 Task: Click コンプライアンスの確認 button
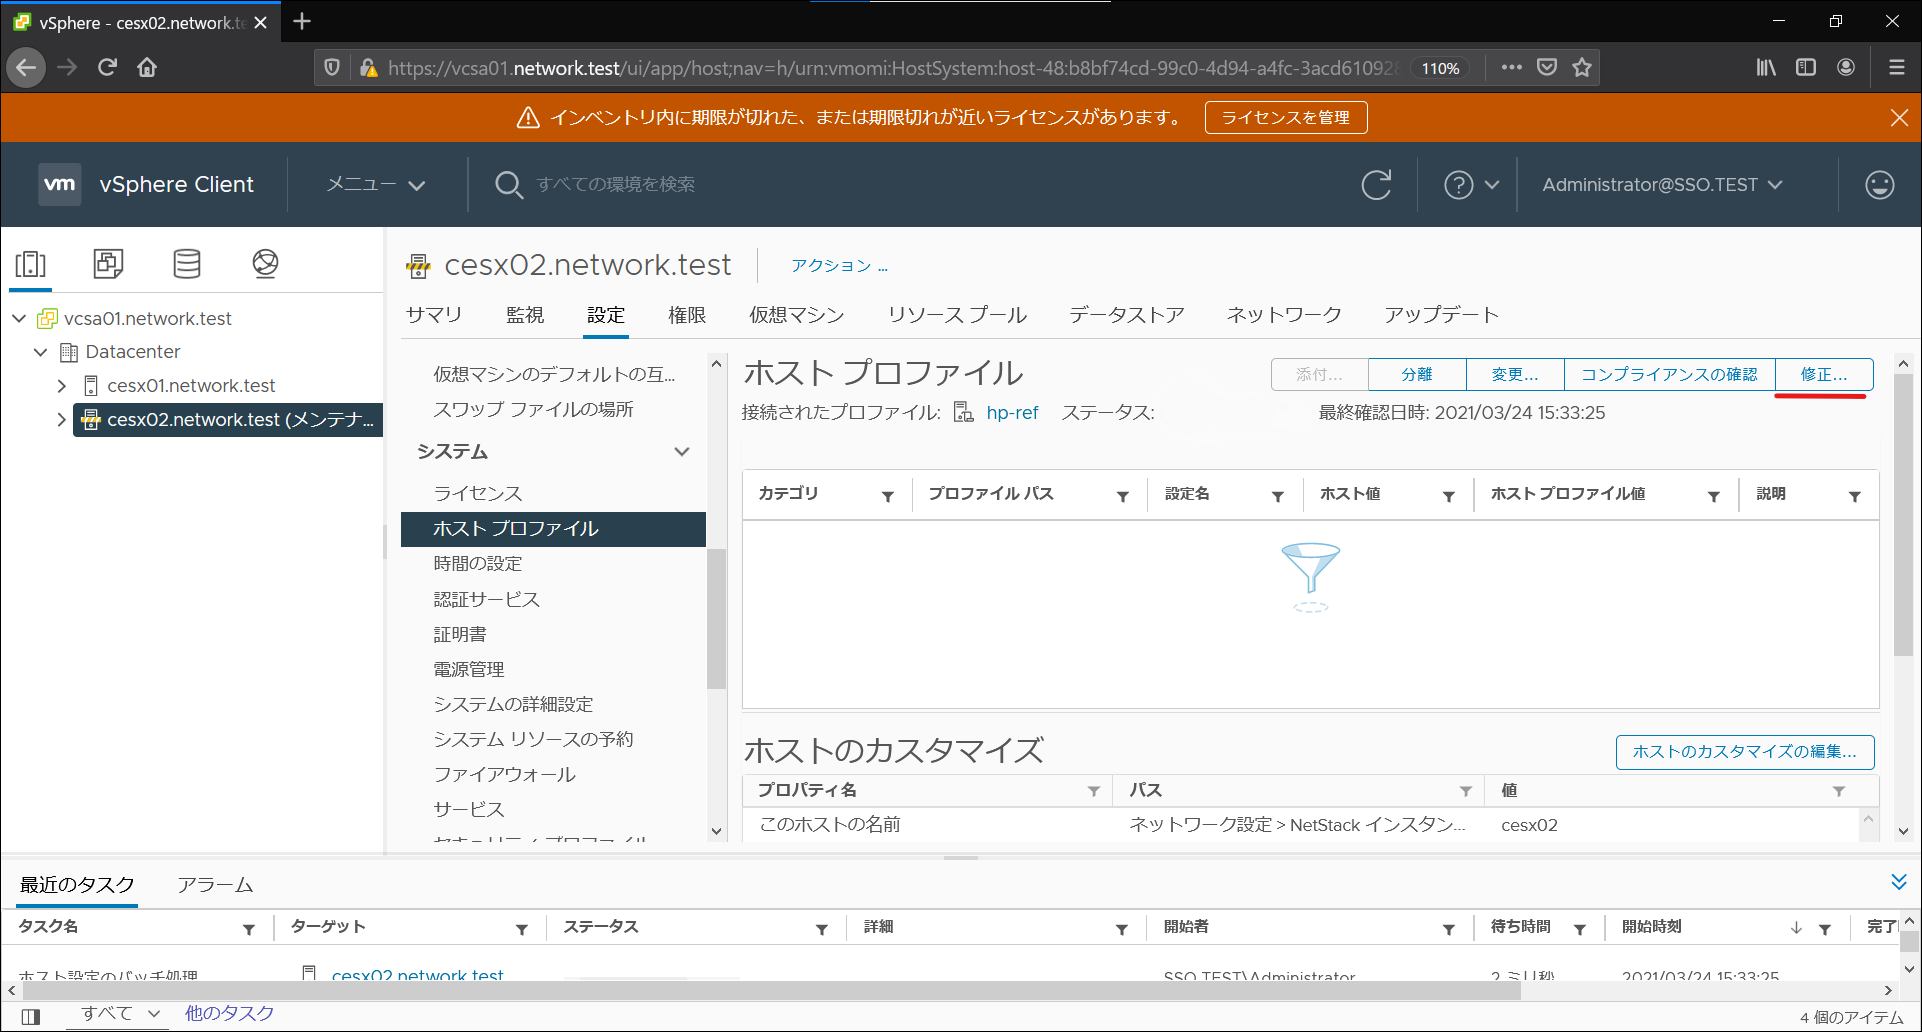pos(1669,374)
